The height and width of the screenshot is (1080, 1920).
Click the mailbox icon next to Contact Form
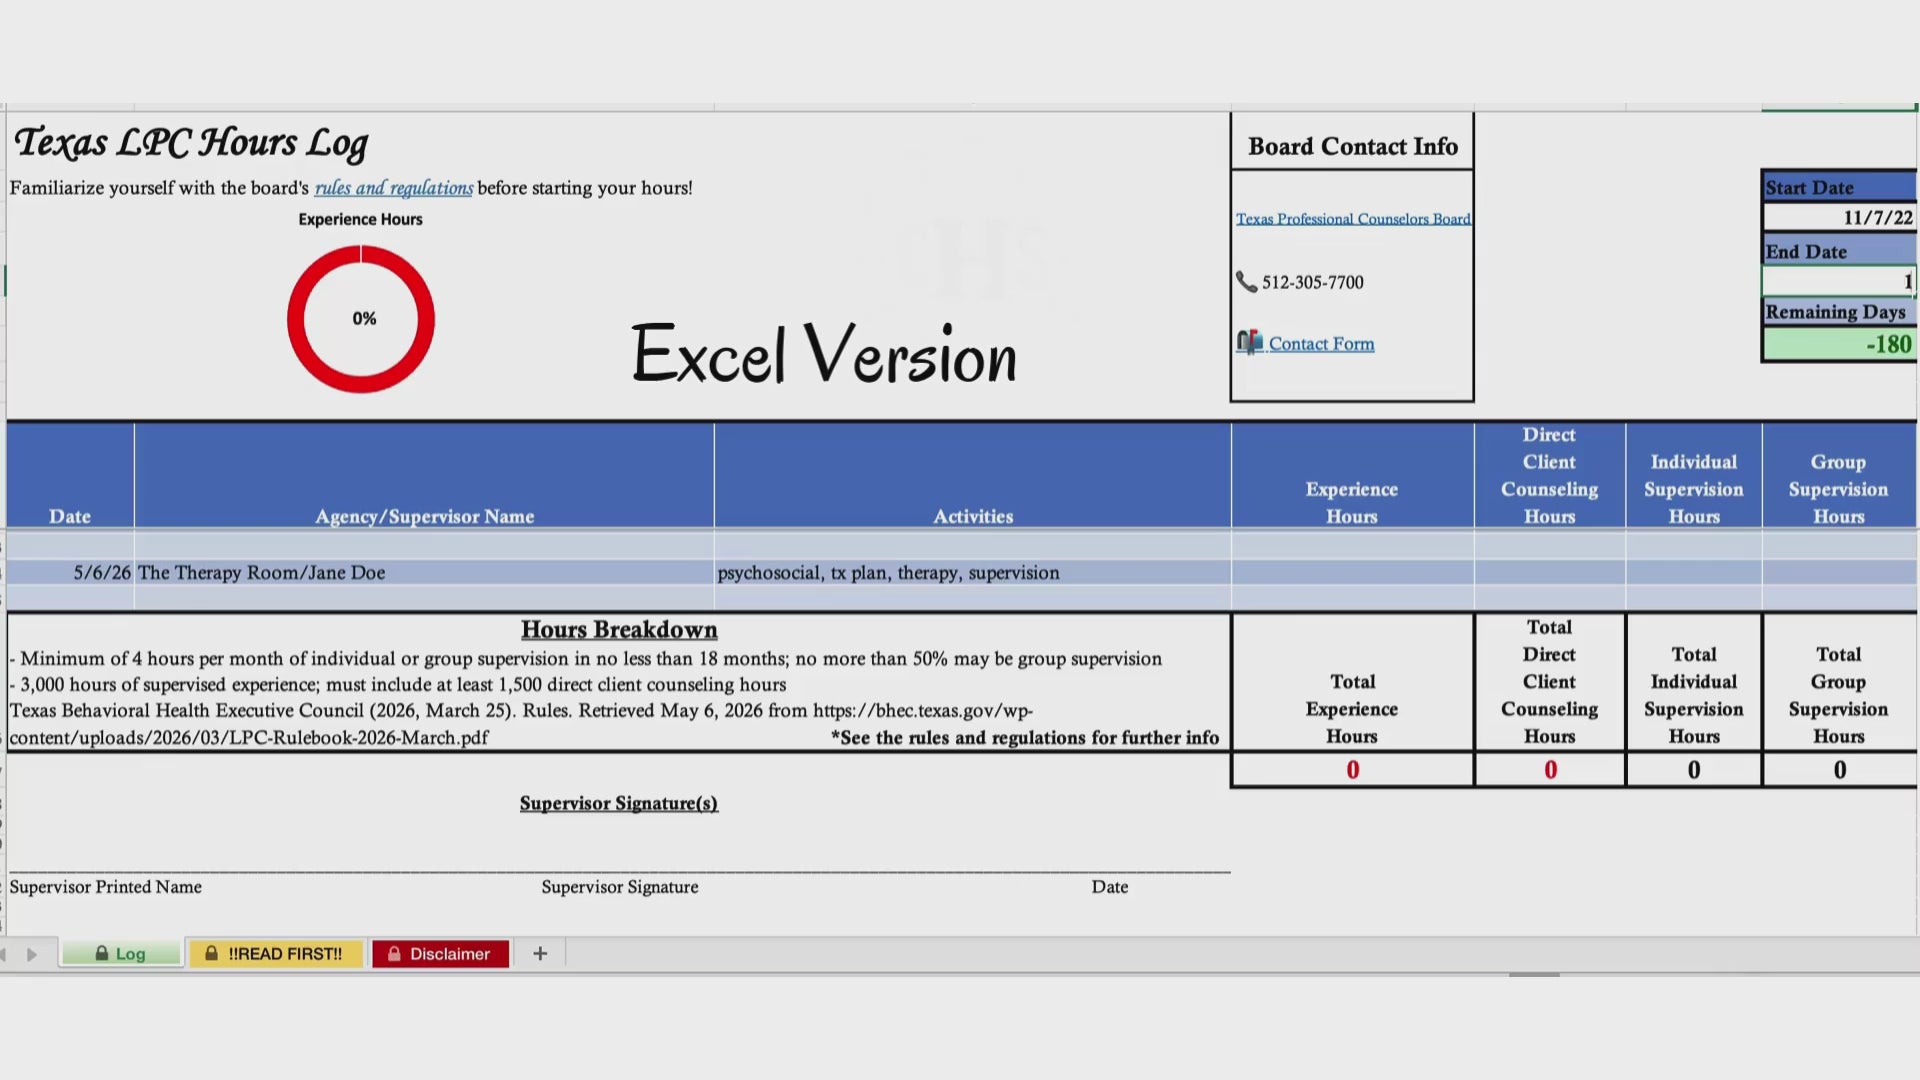pos(1250,343)
